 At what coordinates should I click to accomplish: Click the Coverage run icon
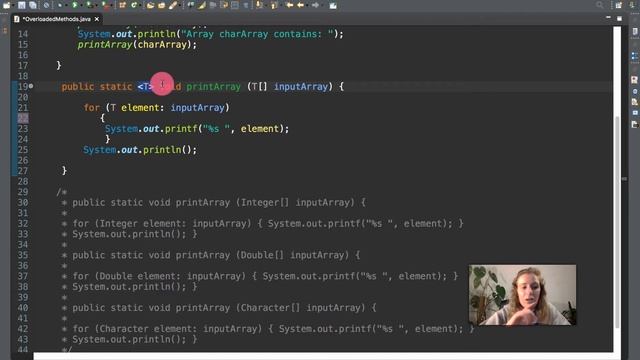coord(89,5)
